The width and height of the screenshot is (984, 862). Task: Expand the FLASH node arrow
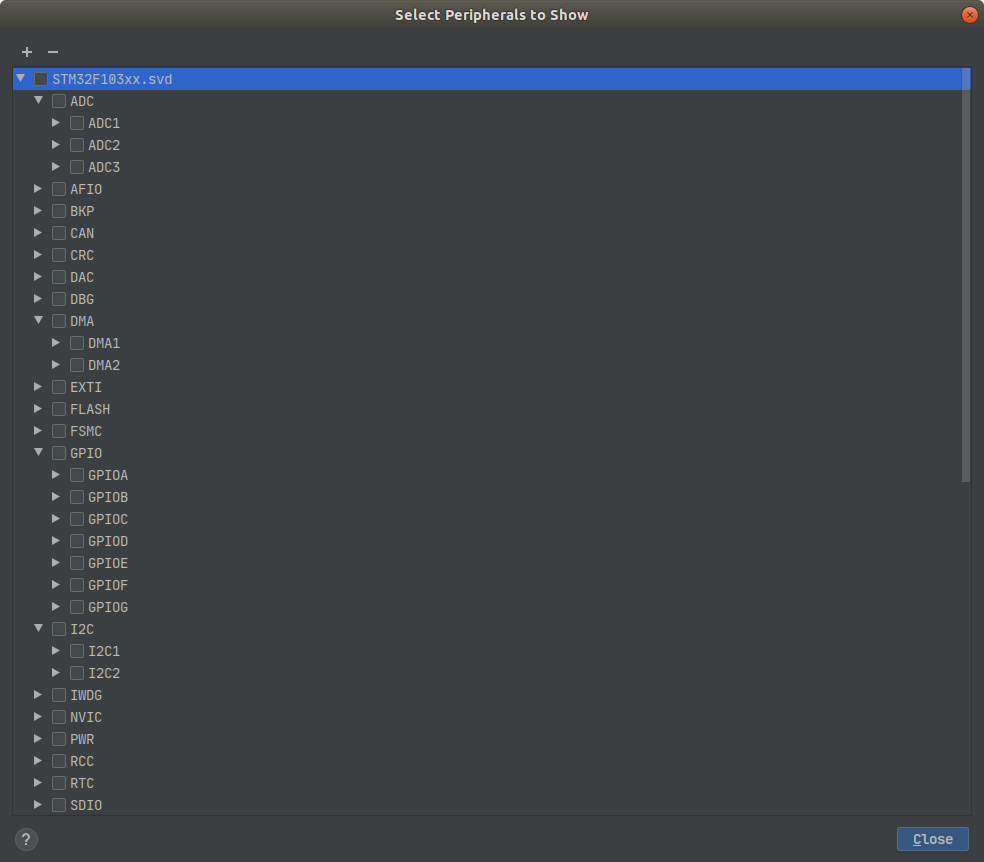coord(38,409)
